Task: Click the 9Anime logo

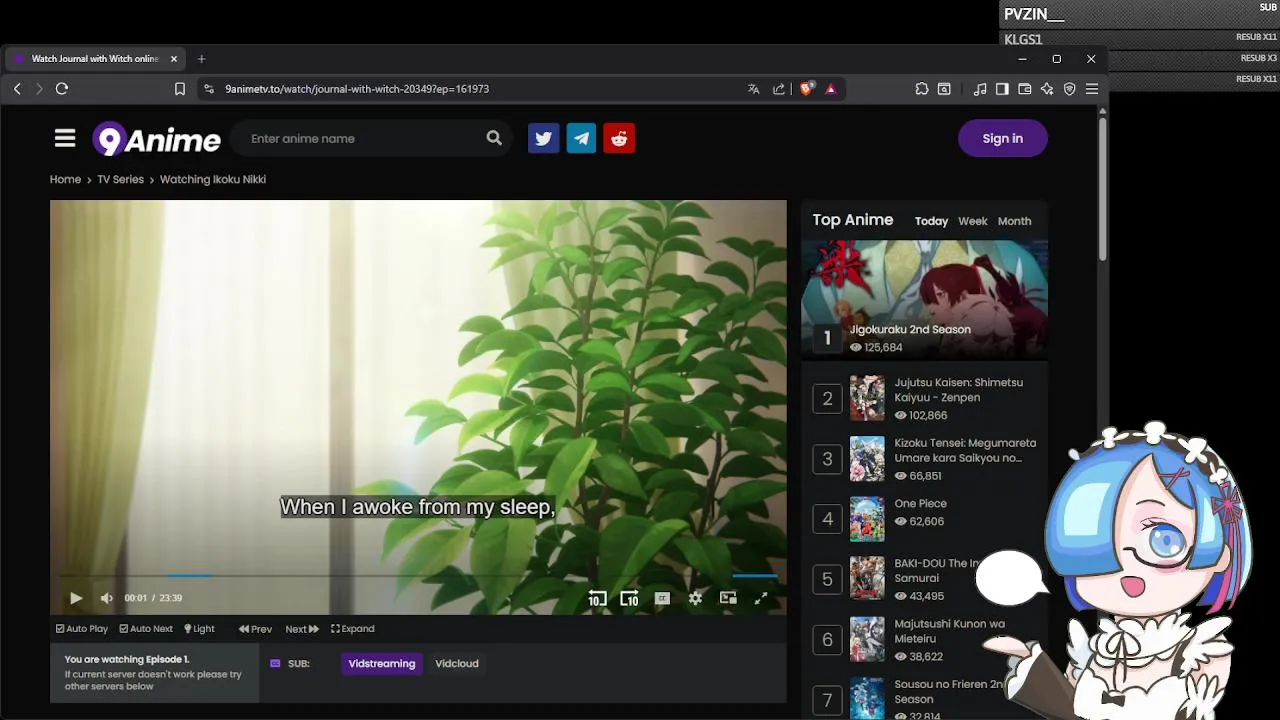Action: [157, 139]
